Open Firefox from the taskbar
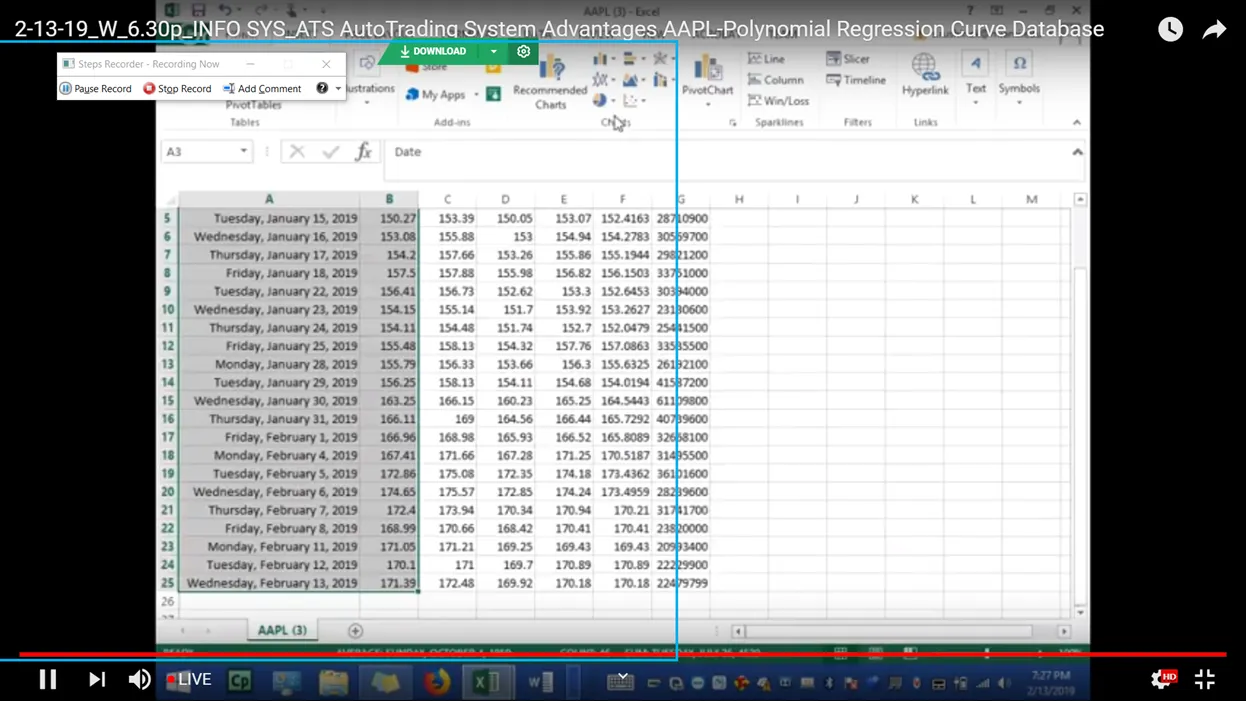This screenshot has width=1246, height=701. pos(437,683)
